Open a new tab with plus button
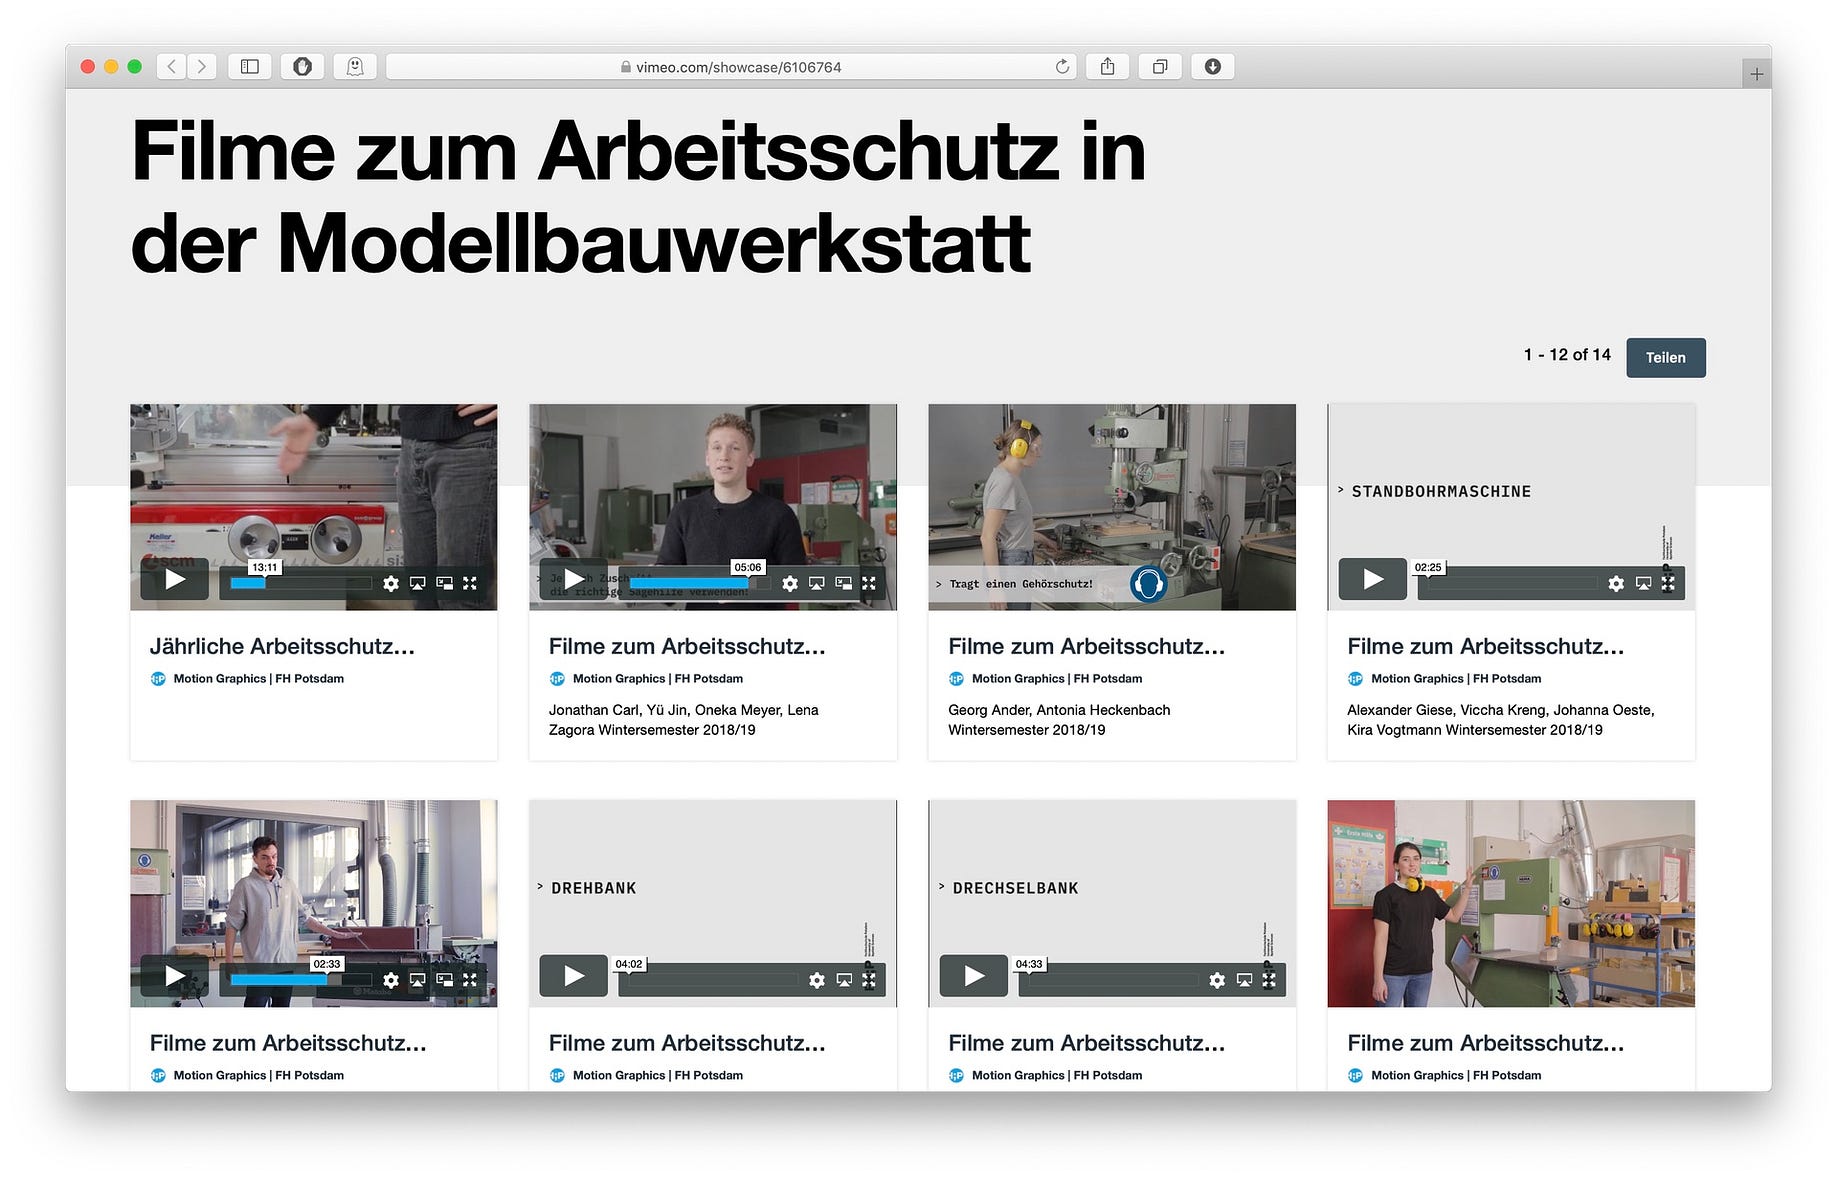1838x1178 pixels. click(x=1756, y=74)
